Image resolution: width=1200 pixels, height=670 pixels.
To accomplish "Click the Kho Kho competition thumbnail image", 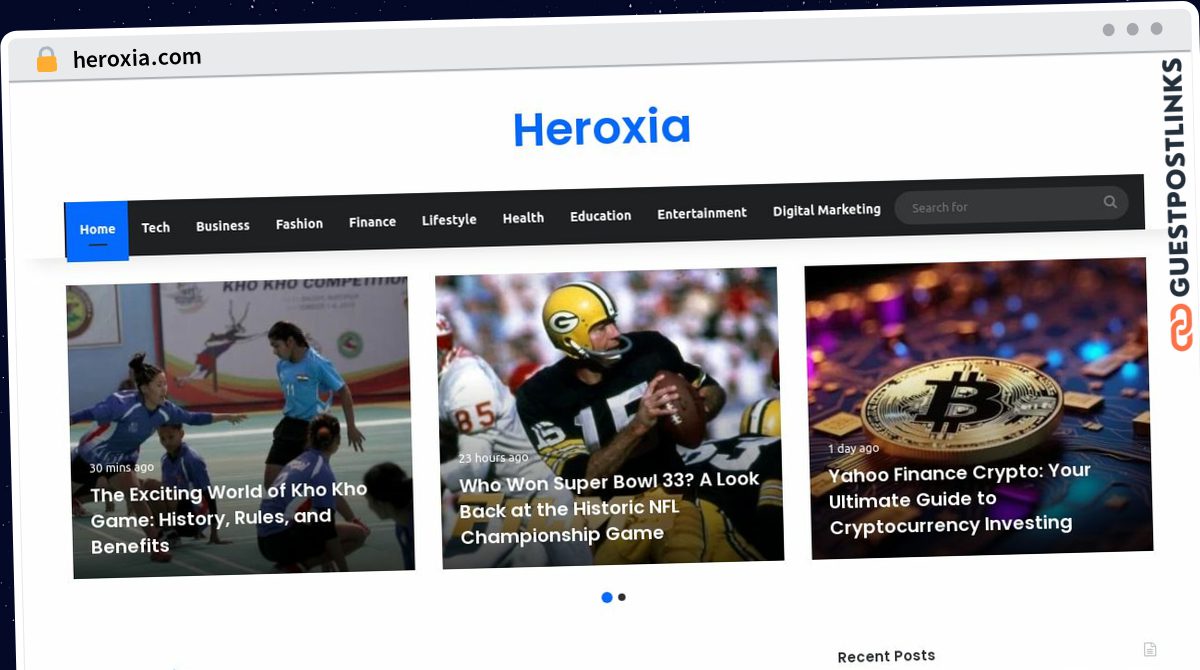I will coord(240,427).
